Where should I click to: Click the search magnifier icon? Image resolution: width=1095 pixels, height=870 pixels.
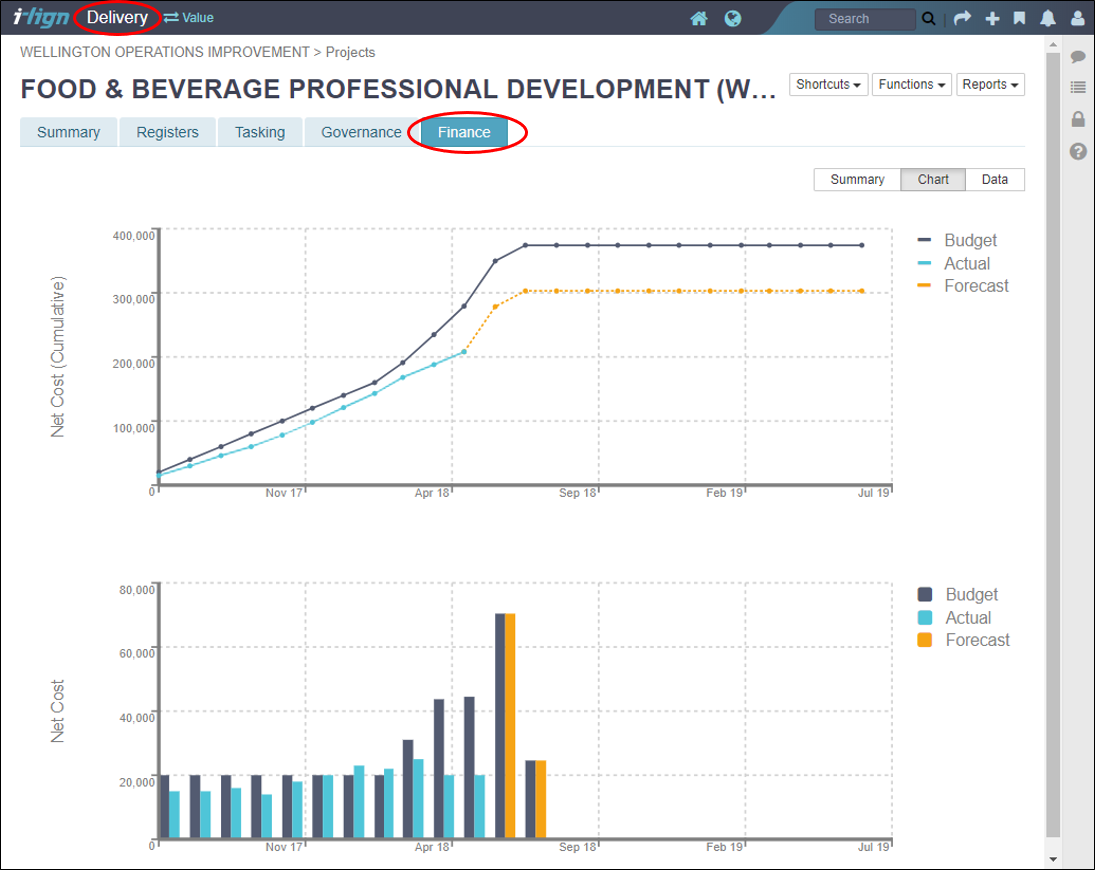pyautogui.click(x=929, y=19)
